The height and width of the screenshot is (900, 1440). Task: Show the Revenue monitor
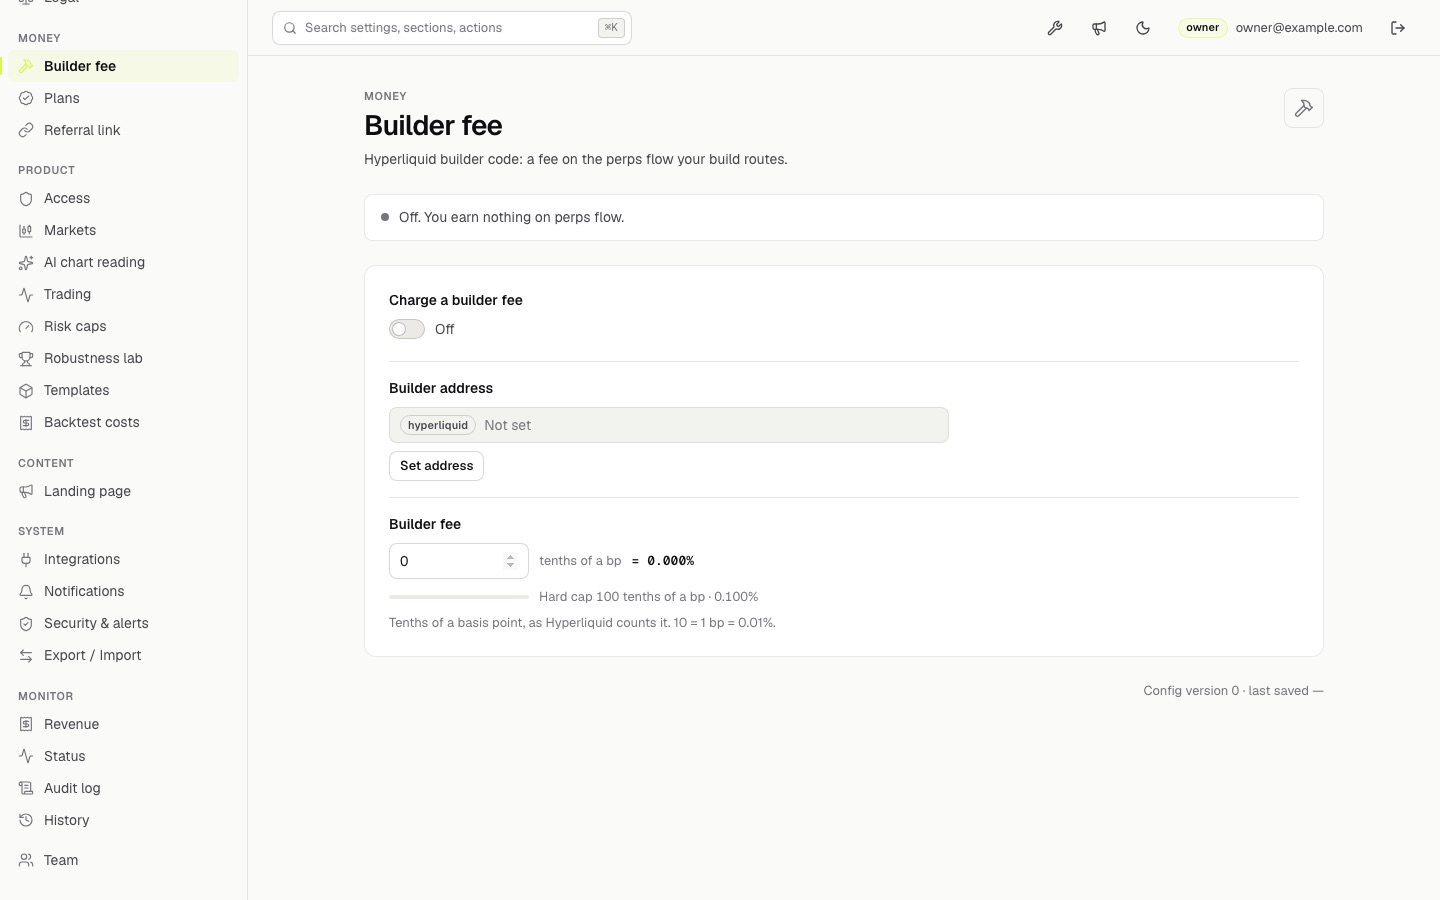point(123,724)
